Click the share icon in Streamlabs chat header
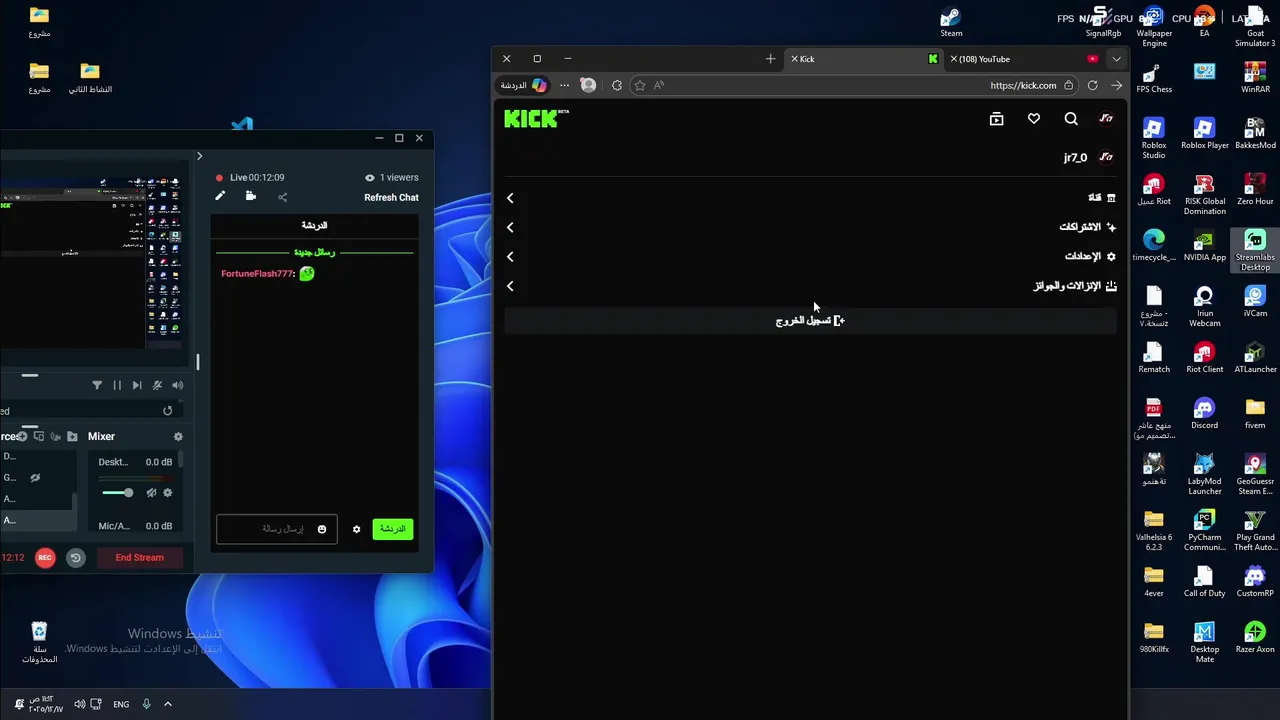Viewport: 1280px width, 720px height. point(282,197)
